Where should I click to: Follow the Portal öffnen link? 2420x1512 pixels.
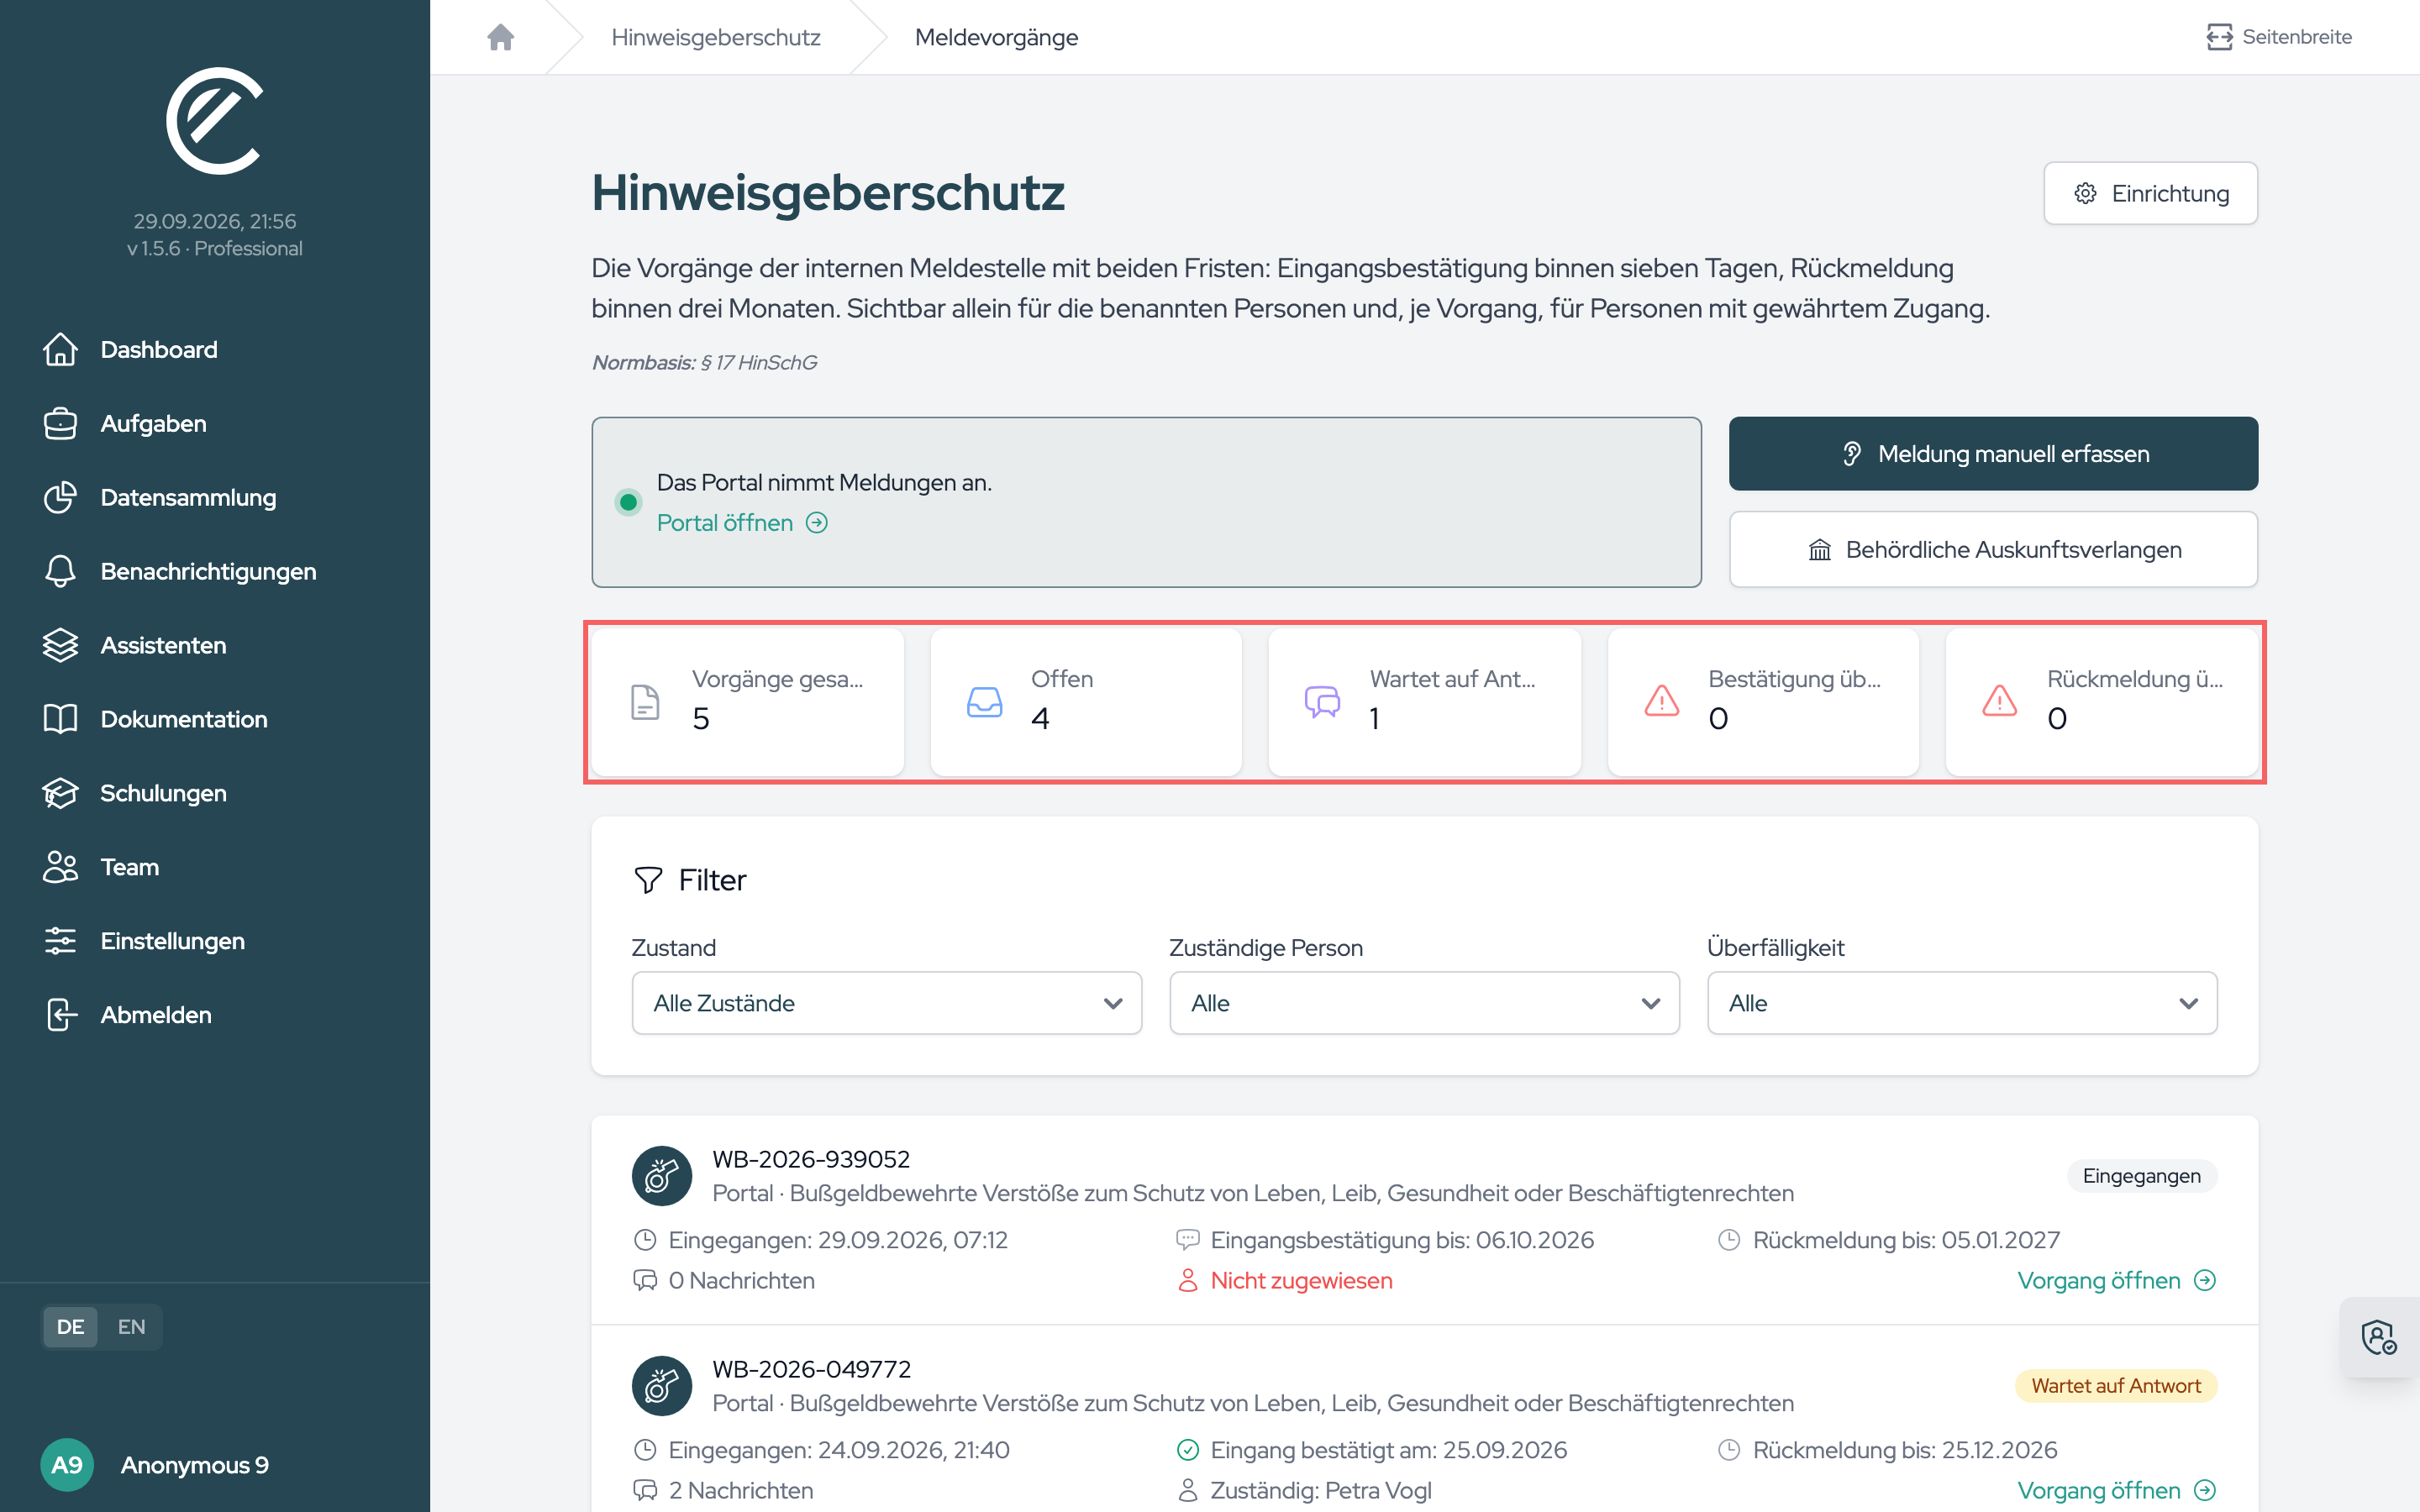point(742,523)
